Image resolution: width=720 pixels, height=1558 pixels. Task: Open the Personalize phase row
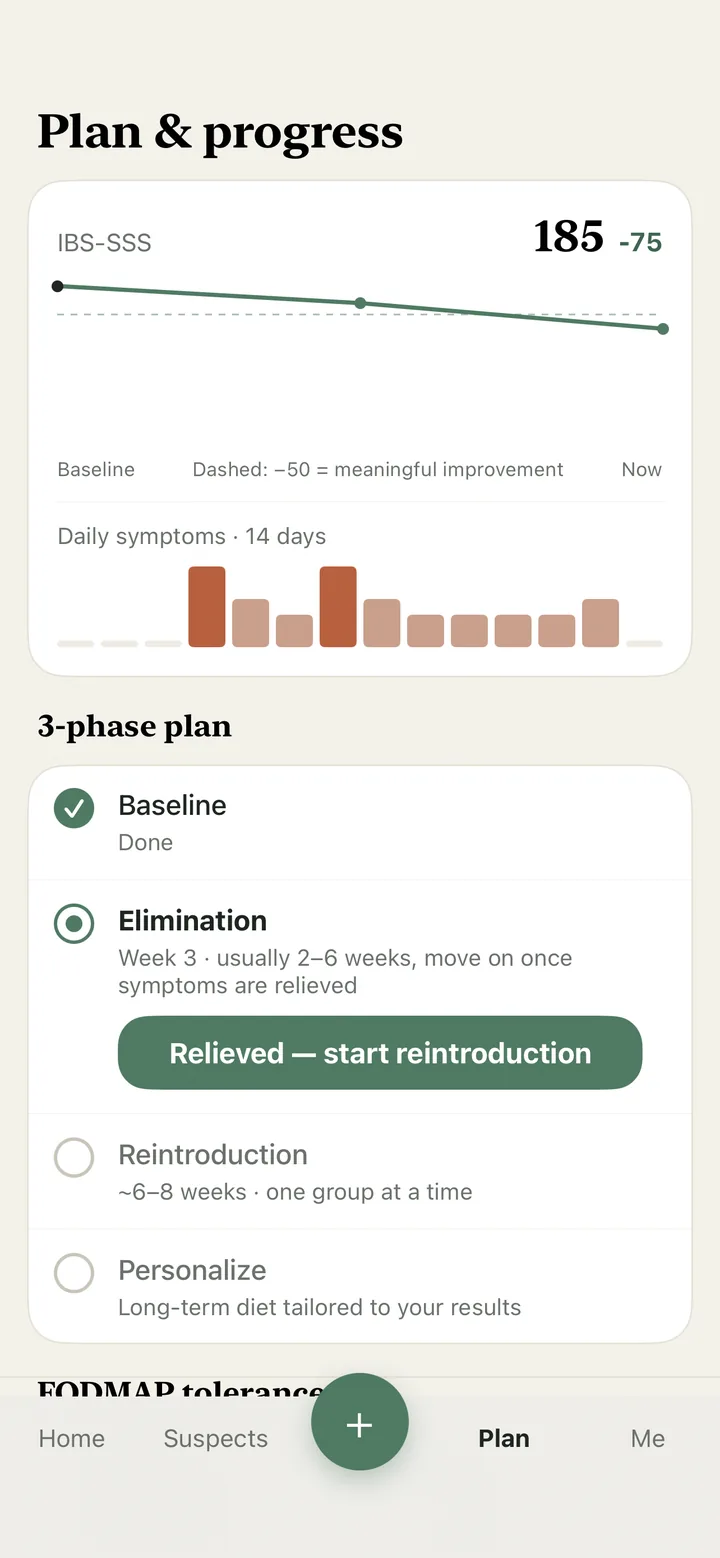360,1286
